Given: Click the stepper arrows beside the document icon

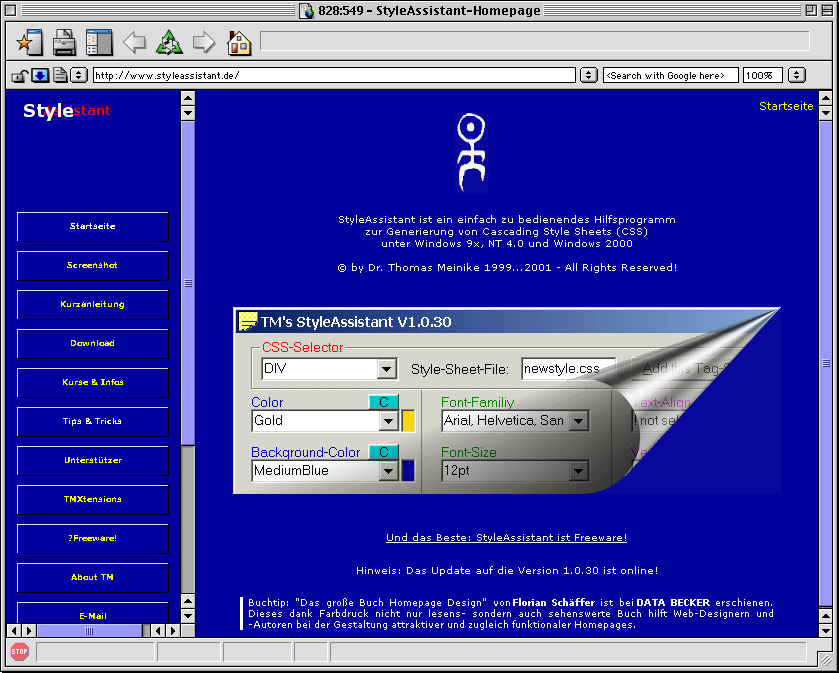Looking at the screenshot, I should (x=79, y=75).
